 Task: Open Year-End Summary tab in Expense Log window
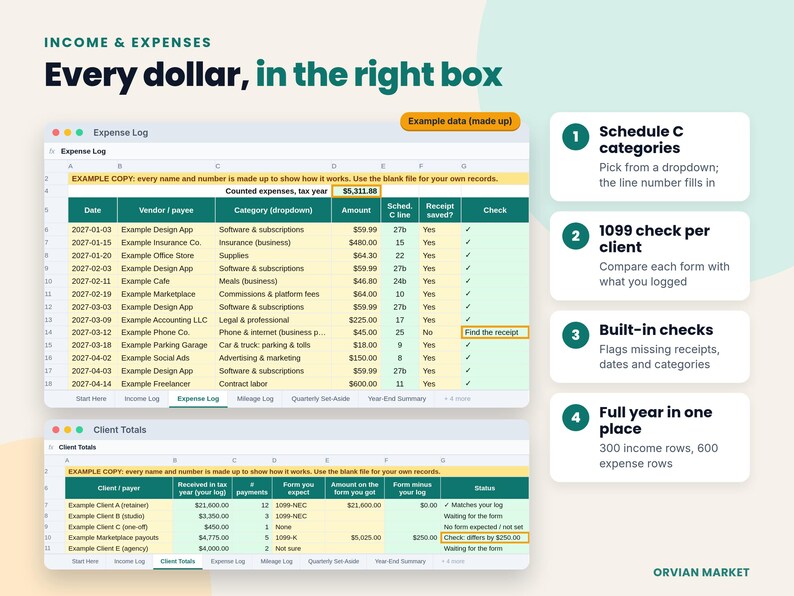tap(397, 399)
